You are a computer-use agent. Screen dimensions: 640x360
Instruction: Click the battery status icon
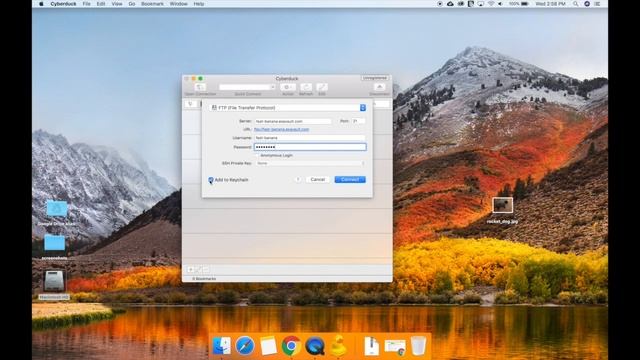click(x=525, y=4)
